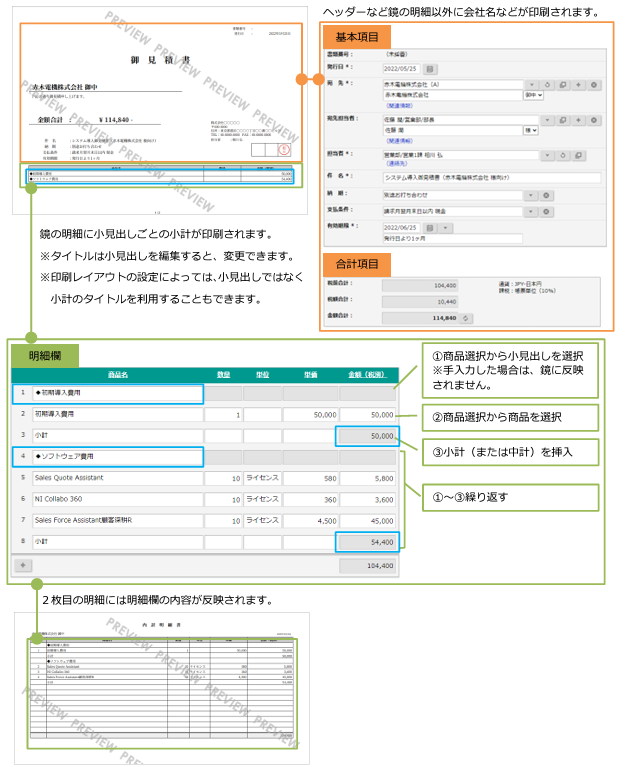
Task: Click the round icon beside the 支払条件 dropdown
Action: pos(546,212)
